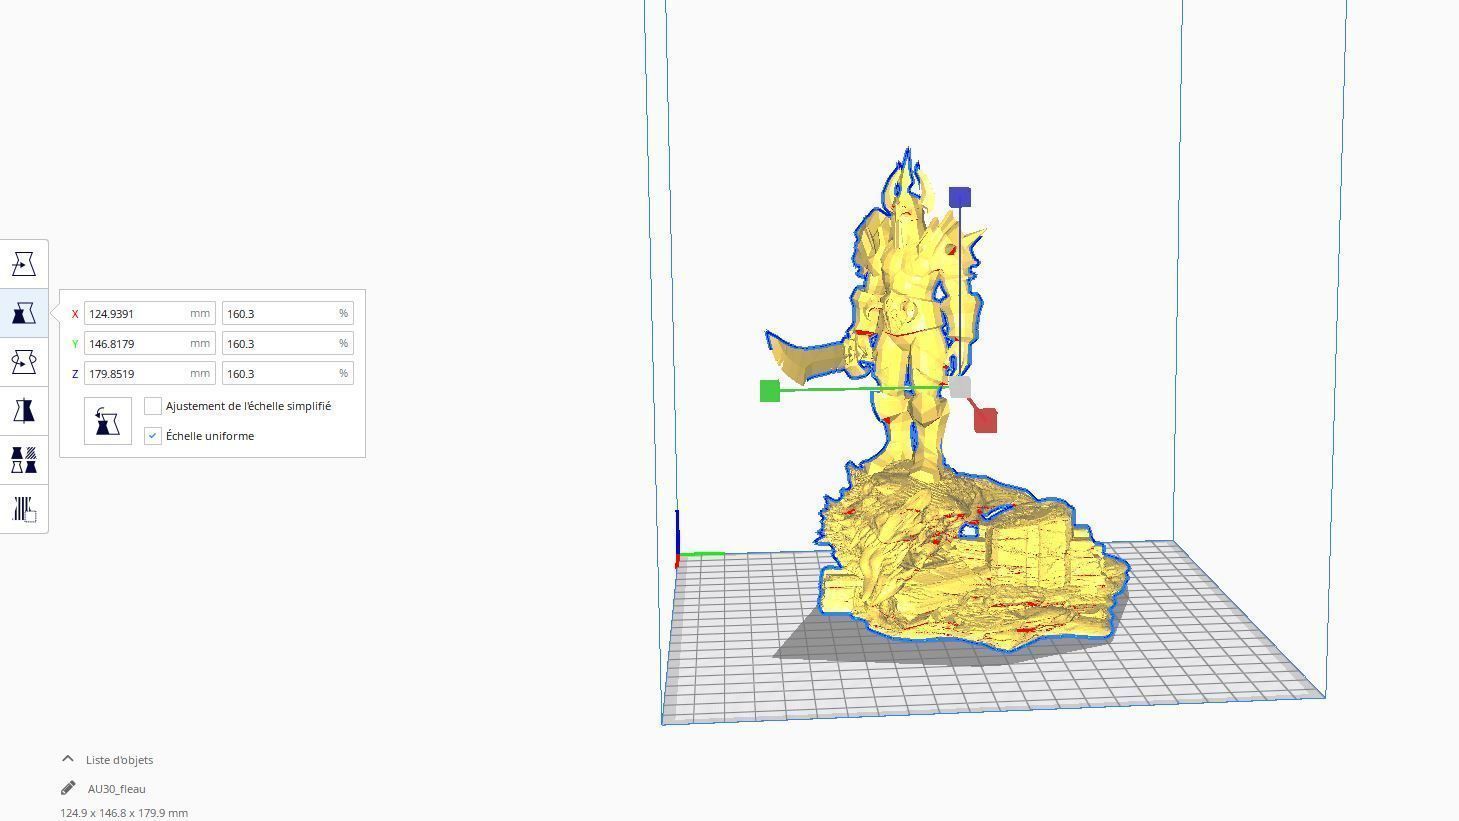
Task: Open the Per Model Settings tool
Action: [24, 460]
